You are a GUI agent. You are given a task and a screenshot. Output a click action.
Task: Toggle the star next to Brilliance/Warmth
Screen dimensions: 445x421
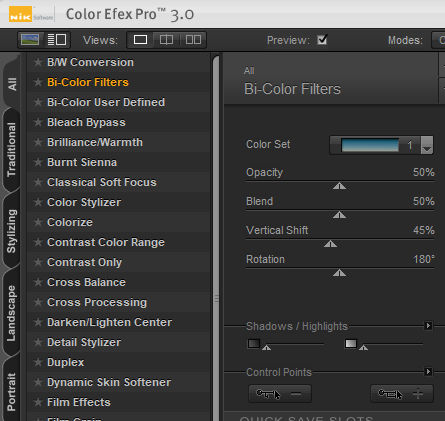coord(38,142)
